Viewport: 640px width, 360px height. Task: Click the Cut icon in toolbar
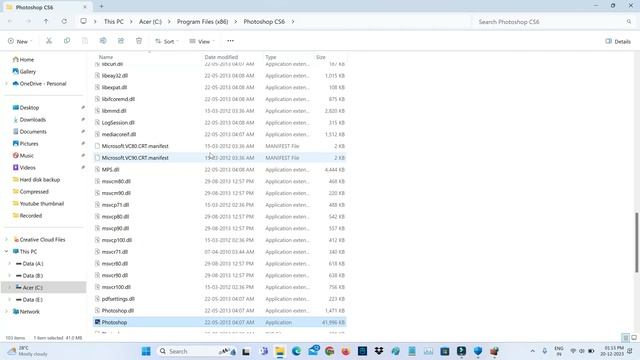[x=49, y=41]
